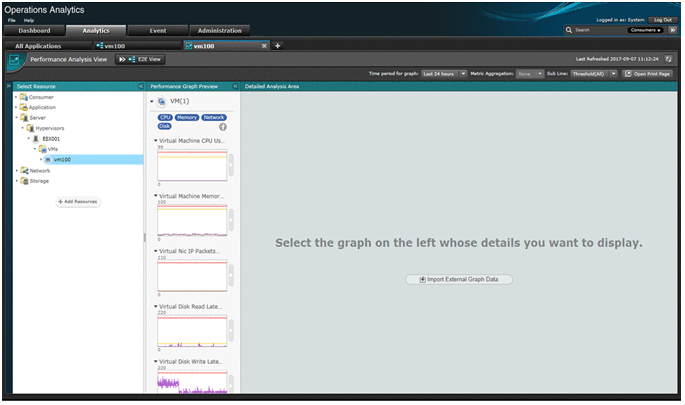This screenshot has height=405, width=685.
Task: Select the Virtual Nic IP Packets graph thumbnail
Action: (192, 276)
